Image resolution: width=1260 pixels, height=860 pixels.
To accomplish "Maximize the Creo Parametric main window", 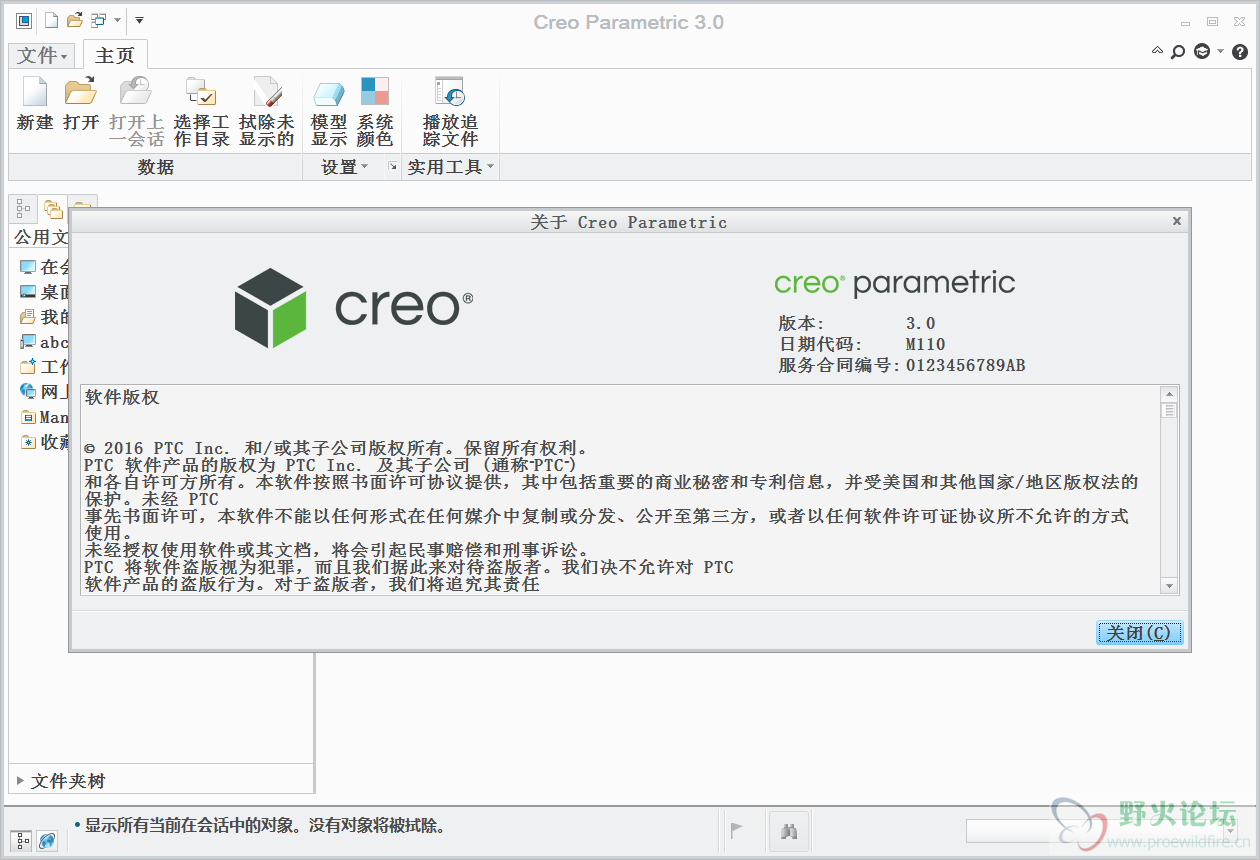I will (x=1212, y=21).
